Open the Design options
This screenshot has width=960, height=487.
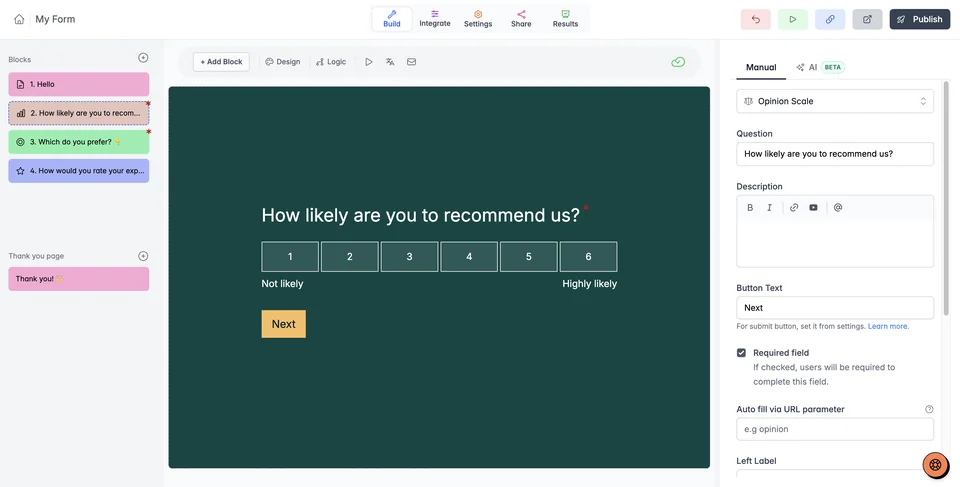point(283,62)
